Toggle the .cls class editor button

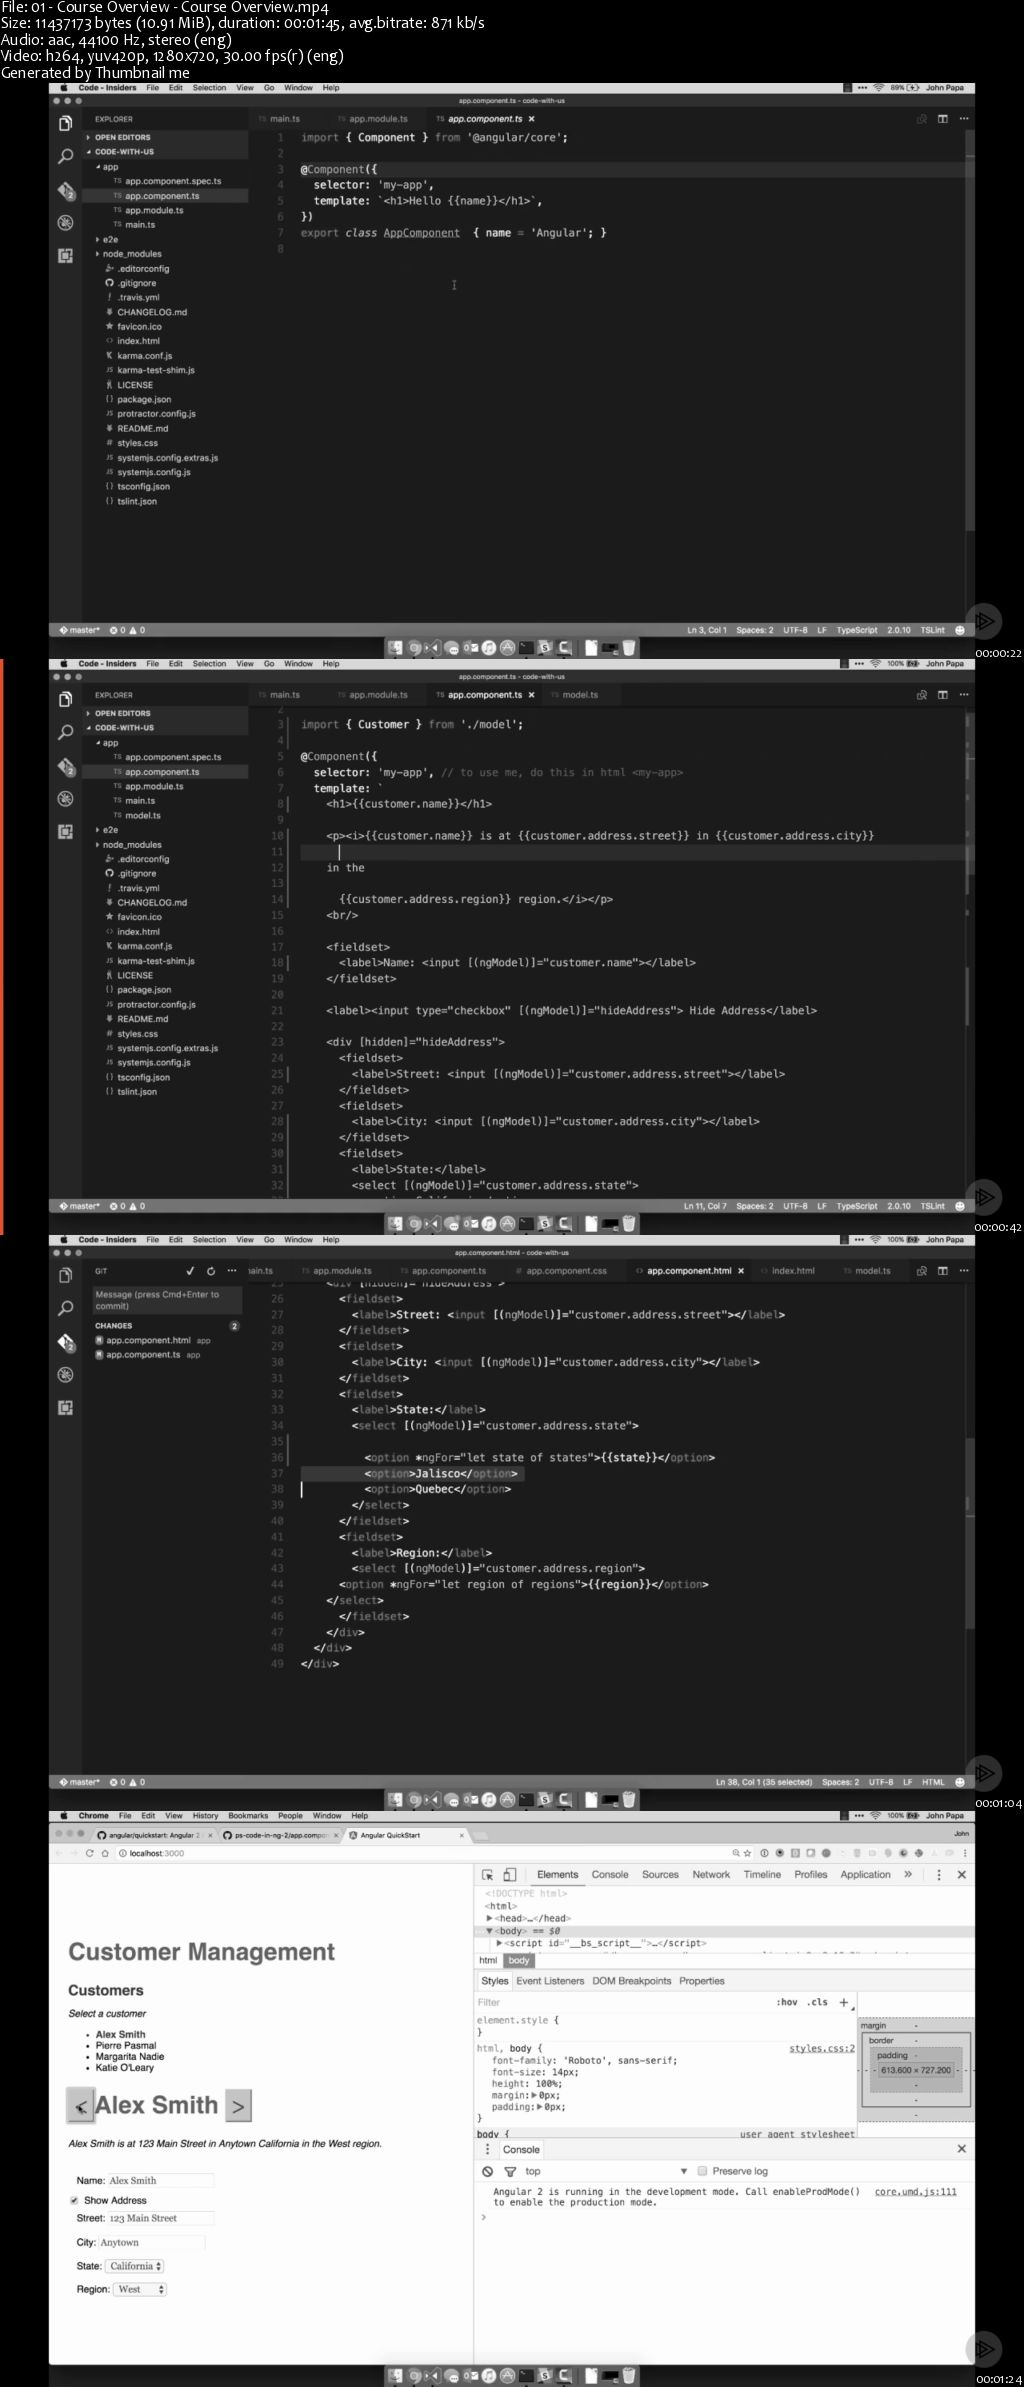pyautogui.click(x=819, y=2002)
